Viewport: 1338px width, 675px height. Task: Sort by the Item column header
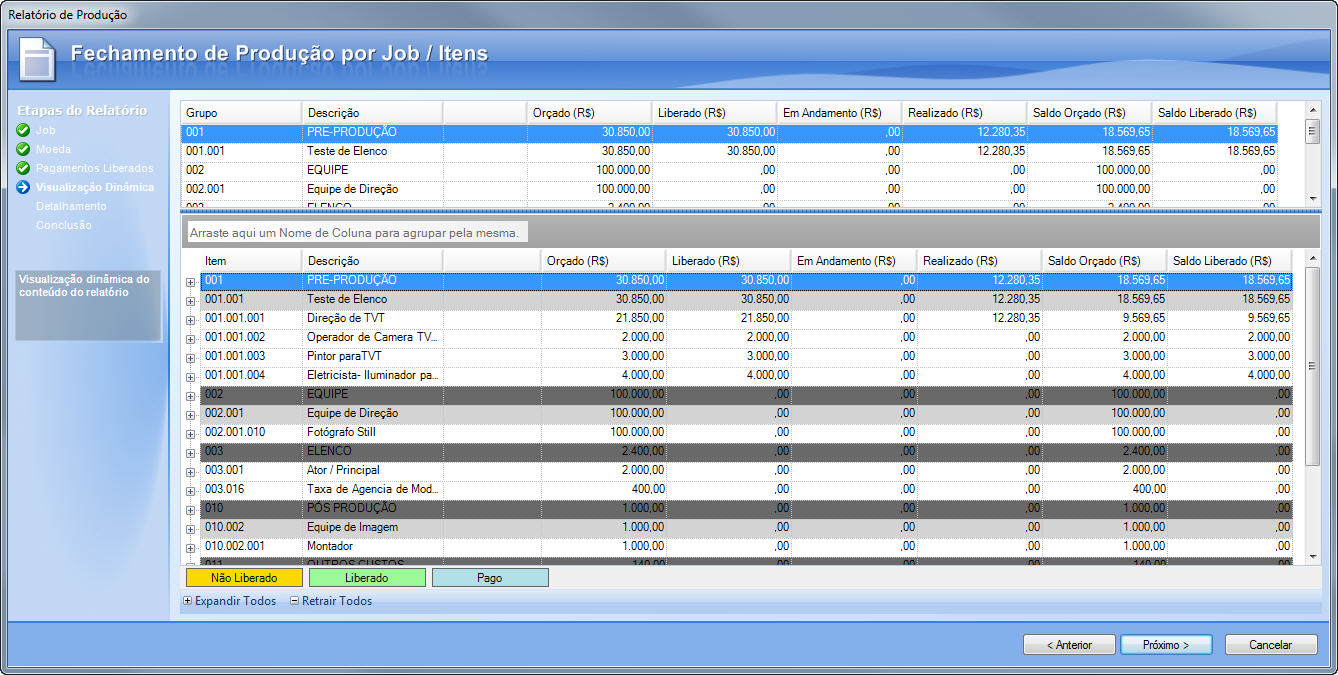250,261
